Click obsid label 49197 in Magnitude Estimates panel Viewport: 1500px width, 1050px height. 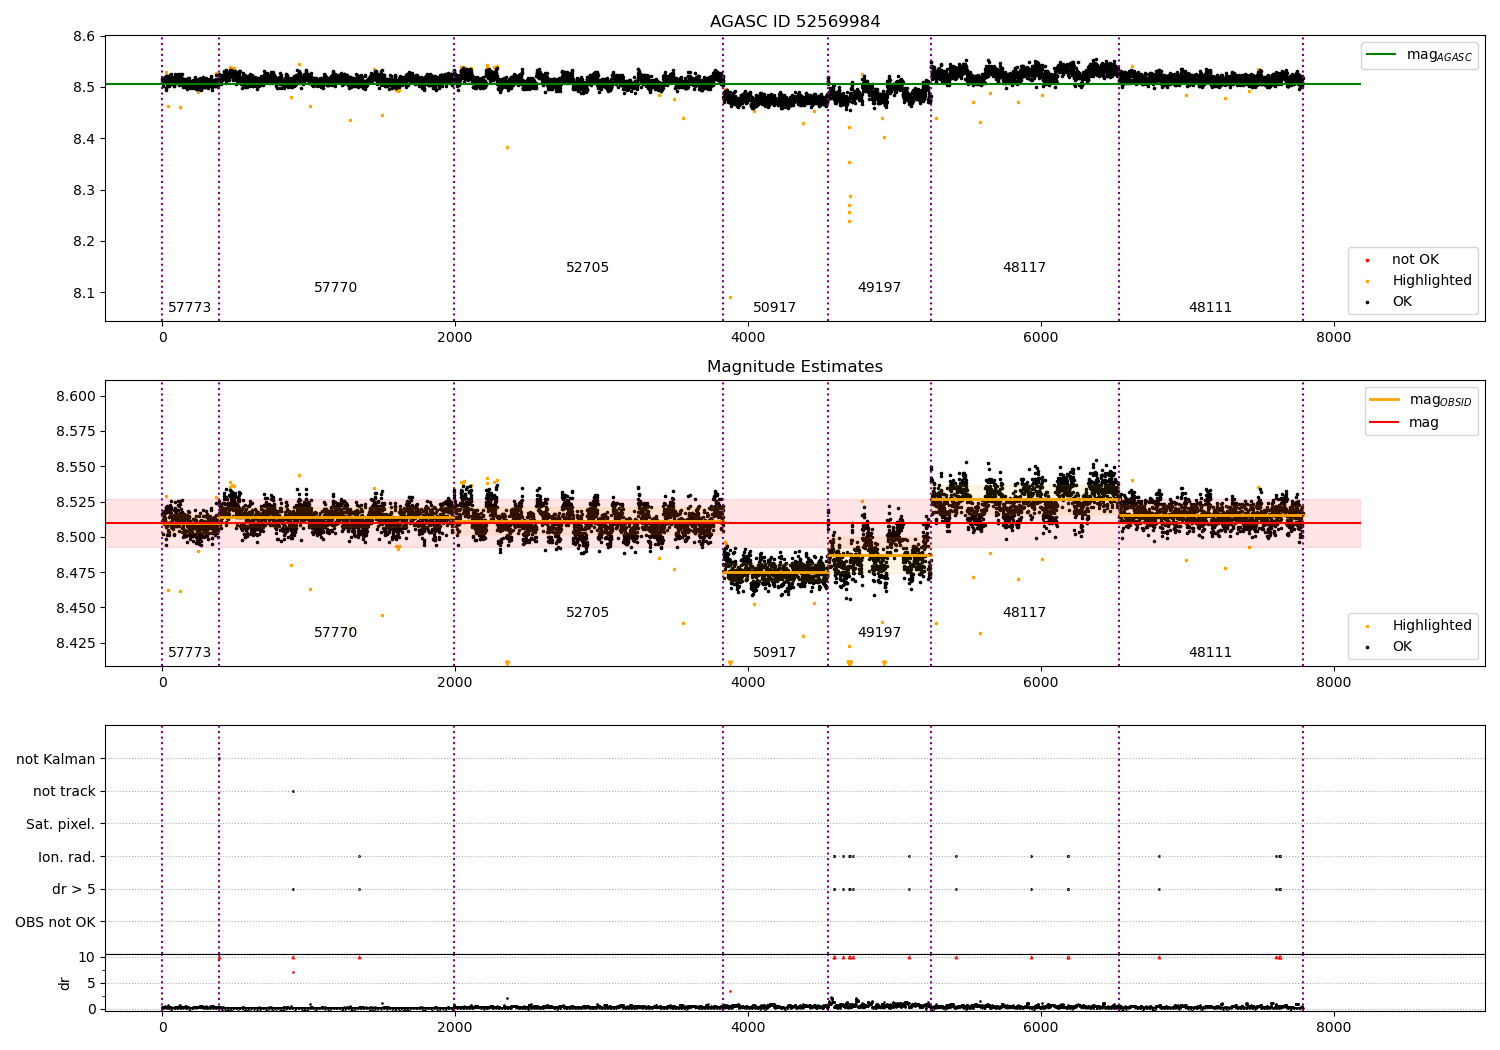[879, 633]
